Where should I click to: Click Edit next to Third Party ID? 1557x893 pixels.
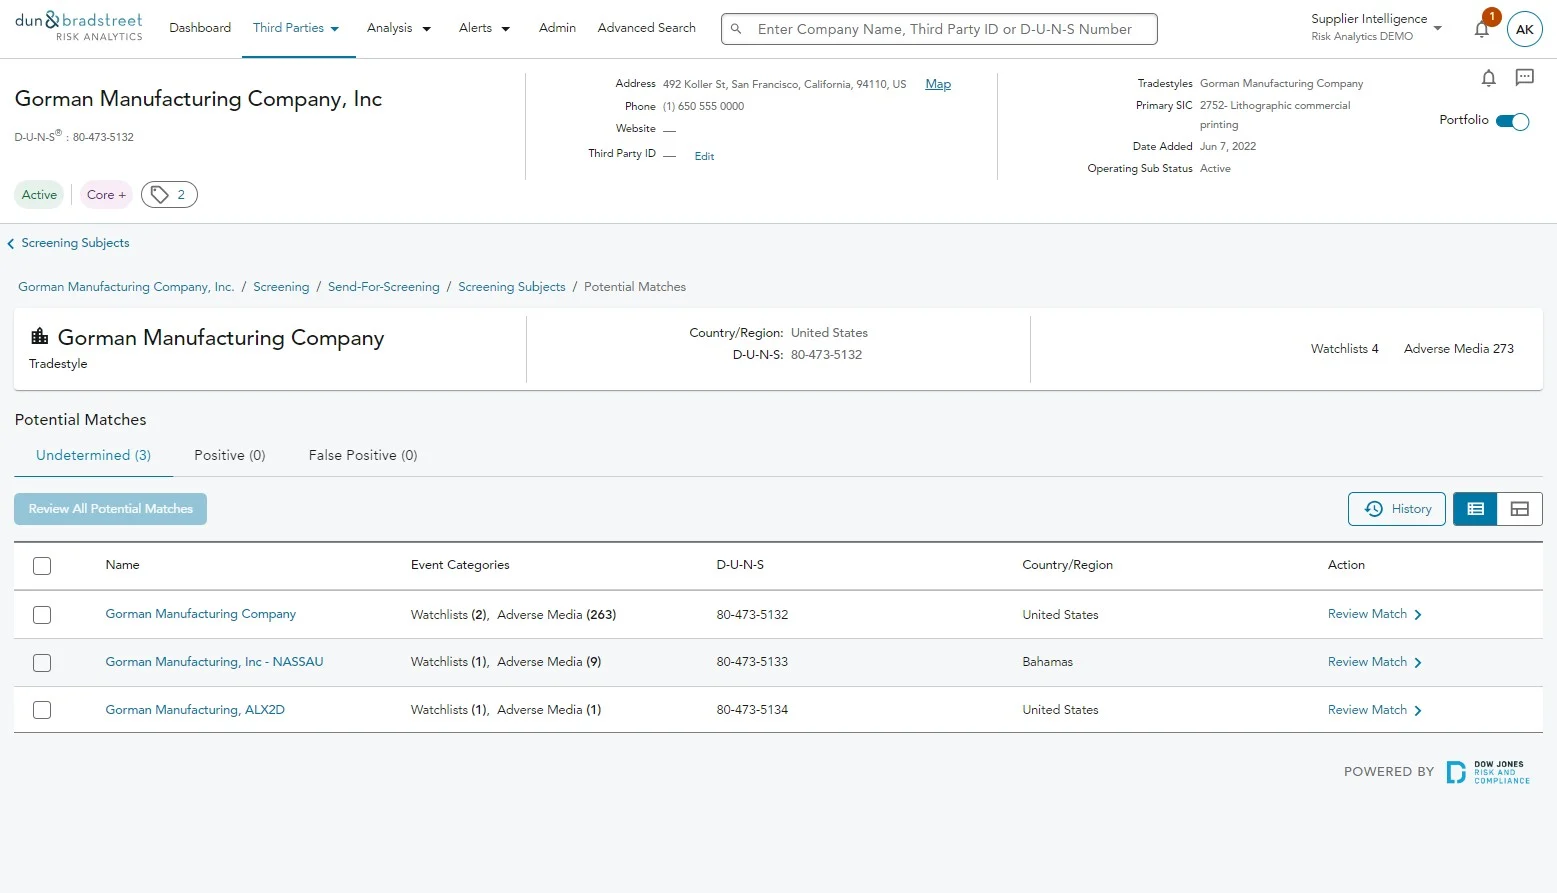click(704, 156)
